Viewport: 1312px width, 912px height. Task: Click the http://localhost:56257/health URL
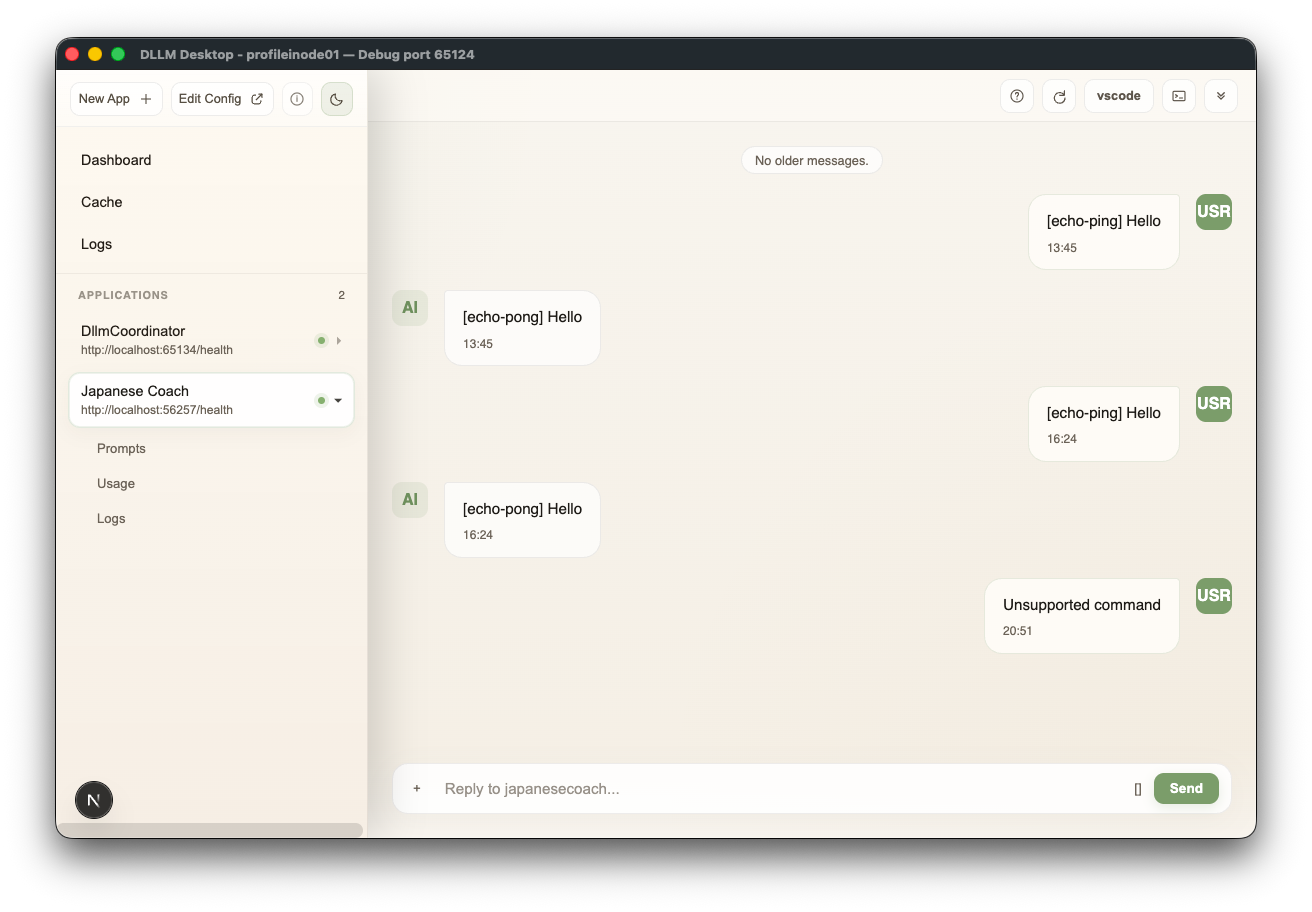[157, 410]
